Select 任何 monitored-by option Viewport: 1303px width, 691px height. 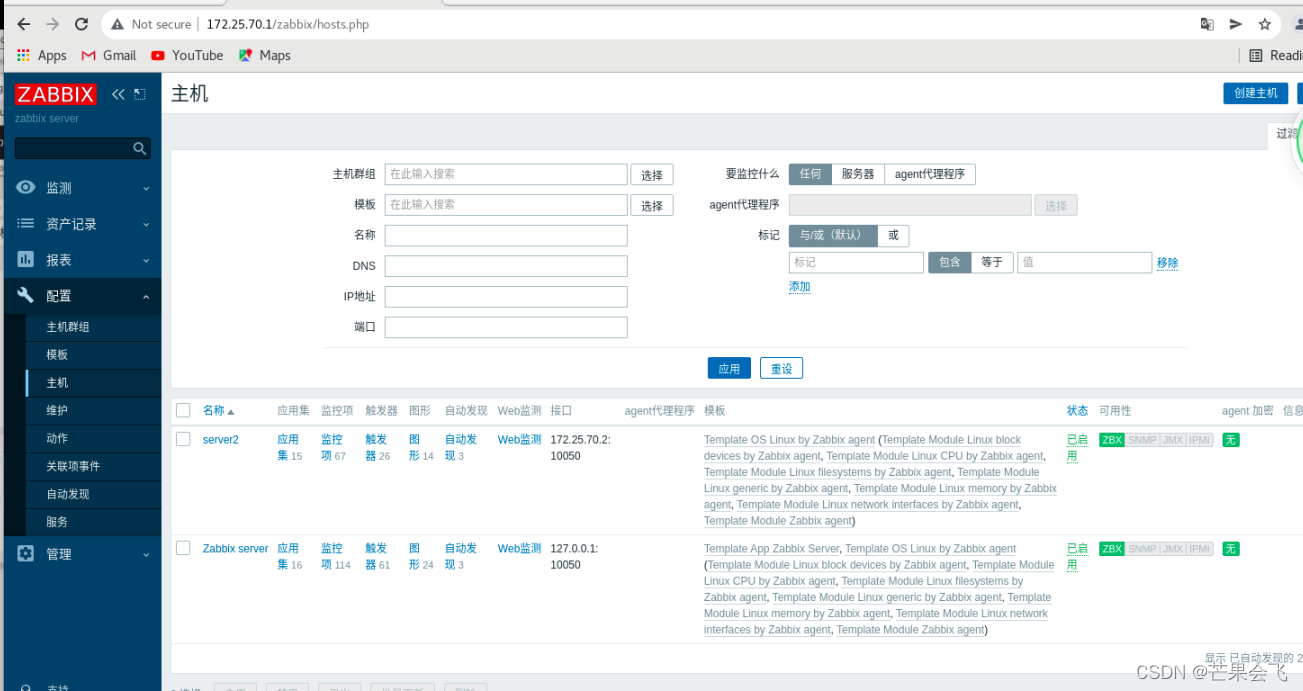(x=810, y=174)
